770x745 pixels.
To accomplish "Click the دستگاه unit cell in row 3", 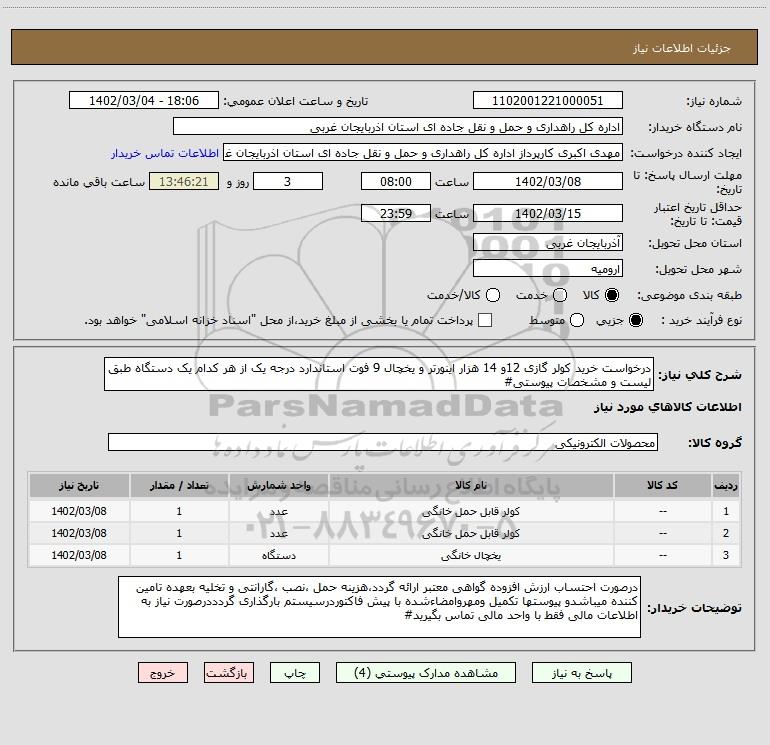I will (x=278, y=555).
